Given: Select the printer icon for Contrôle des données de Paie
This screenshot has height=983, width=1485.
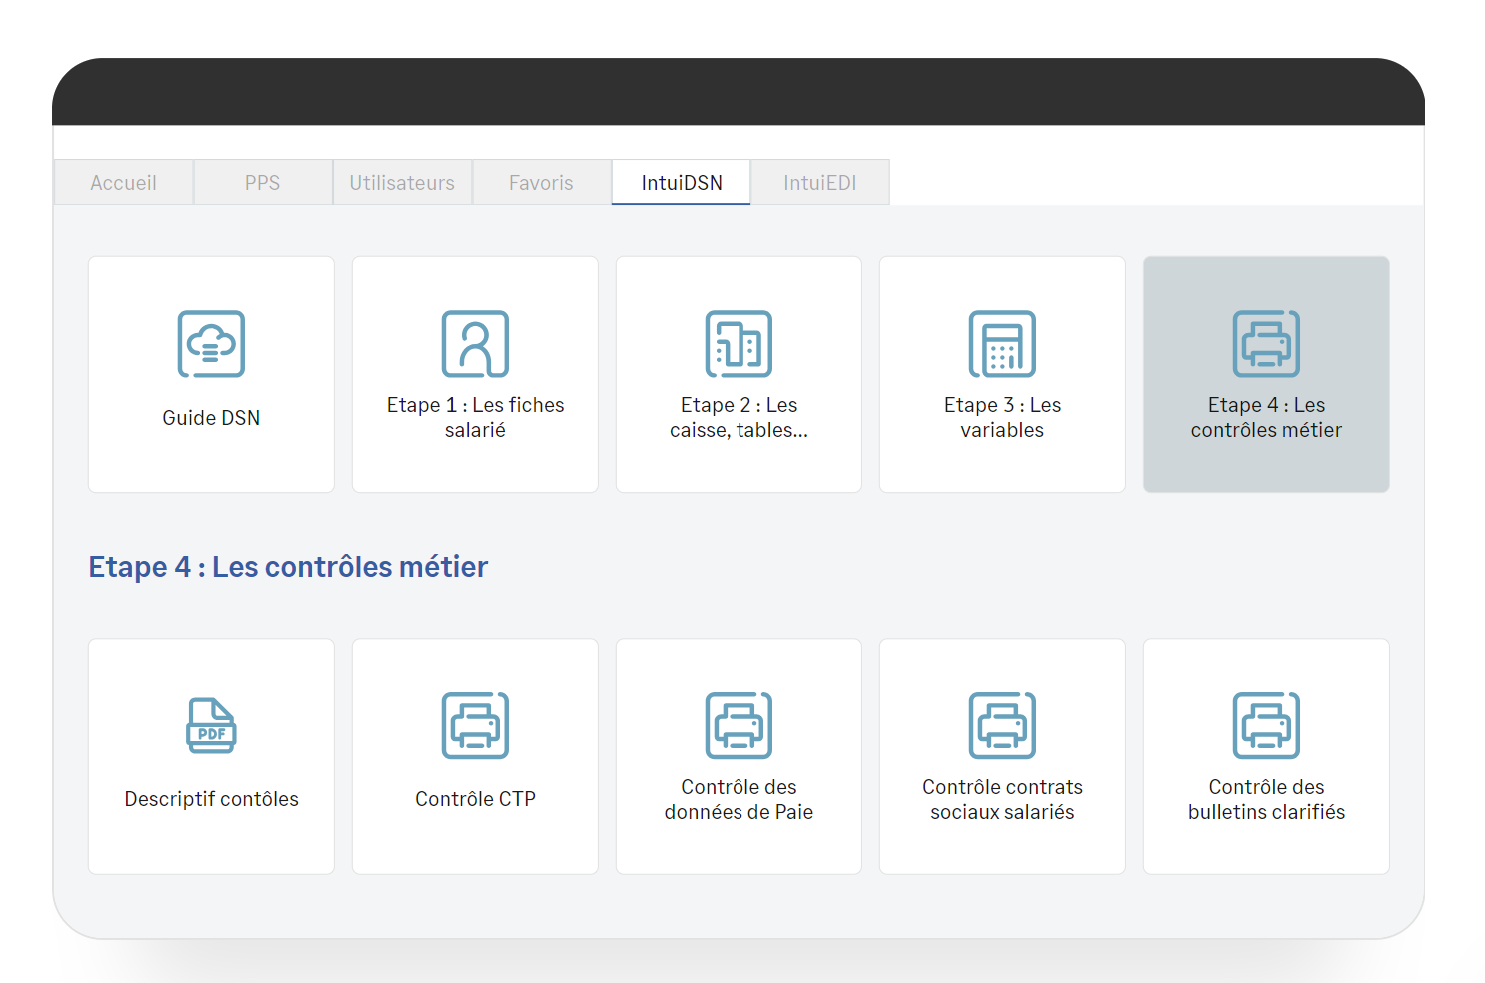Looking at the screenshot, I should 738,726.
